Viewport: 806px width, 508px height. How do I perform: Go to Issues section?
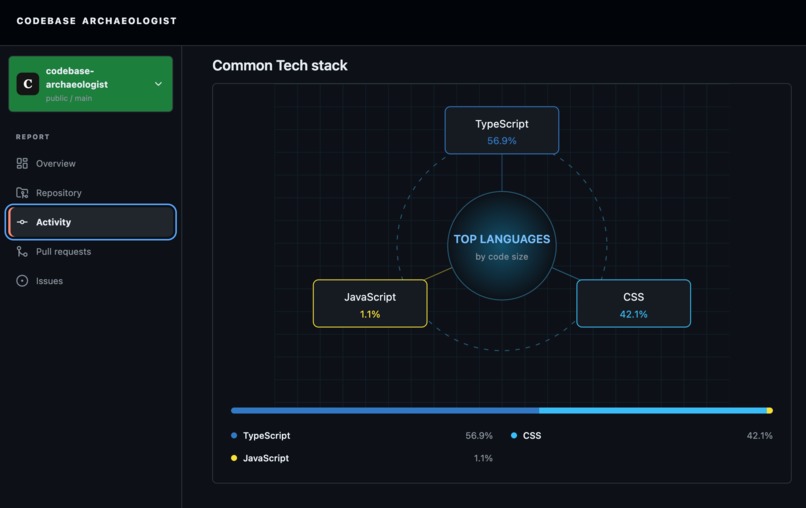(x=90, y=281)
